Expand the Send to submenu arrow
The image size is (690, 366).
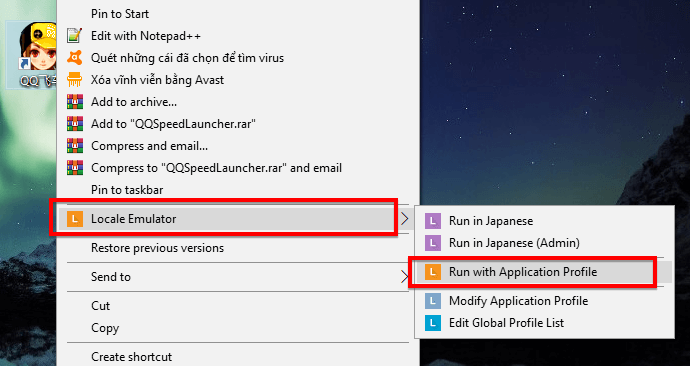click(x=405, y=277)
